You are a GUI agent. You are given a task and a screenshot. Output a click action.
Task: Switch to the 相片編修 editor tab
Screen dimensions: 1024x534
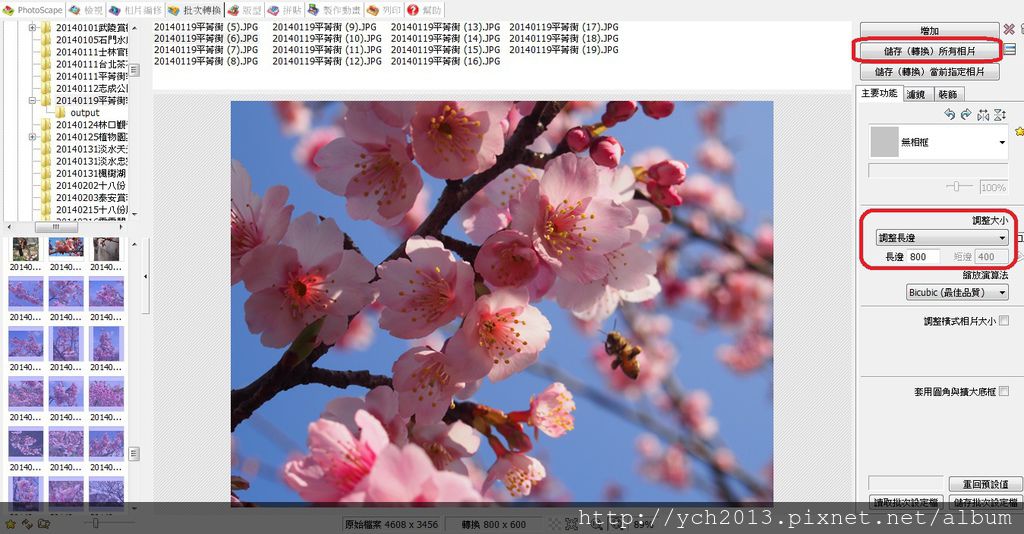coord(135,10)
